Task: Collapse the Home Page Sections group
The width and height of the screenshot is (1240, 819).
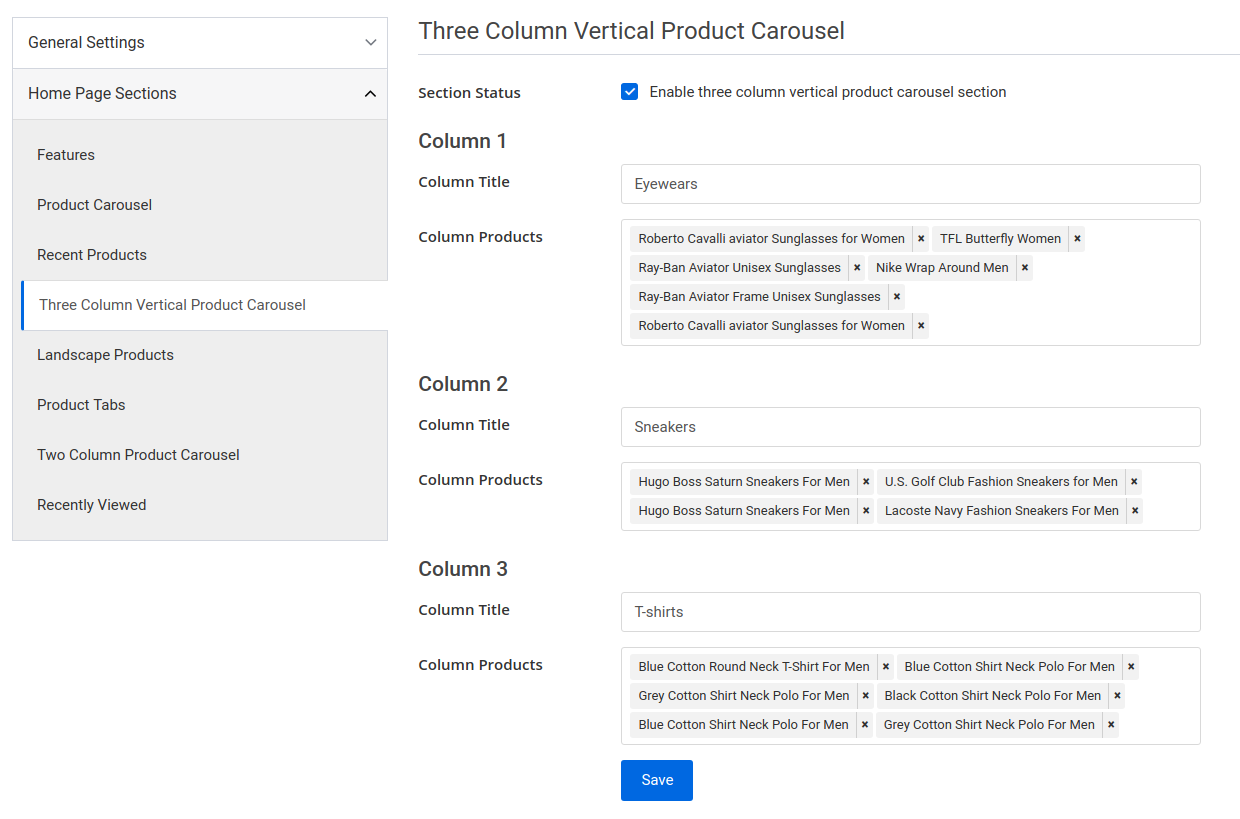Action: pos(200,93)
